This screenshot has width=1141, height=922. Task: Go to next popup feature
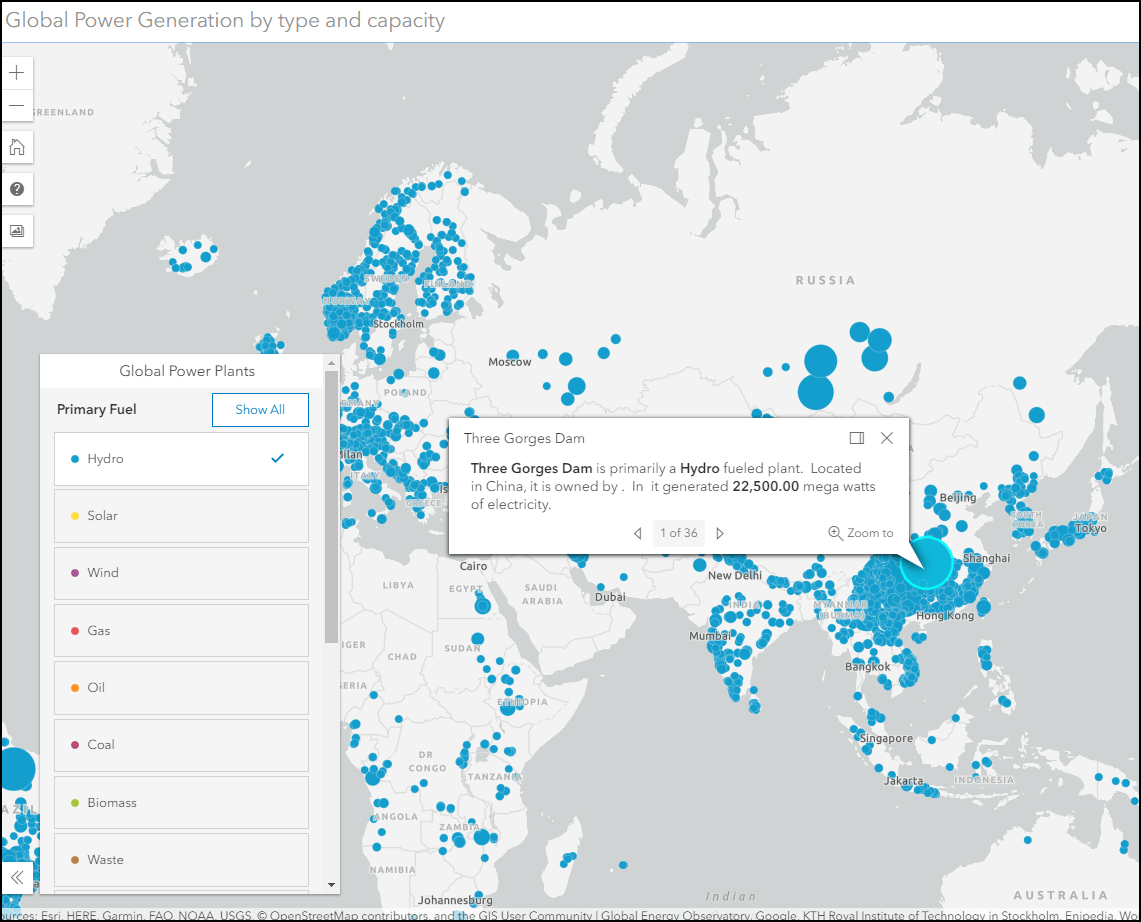pyautogui.click(x=720, y=533)
